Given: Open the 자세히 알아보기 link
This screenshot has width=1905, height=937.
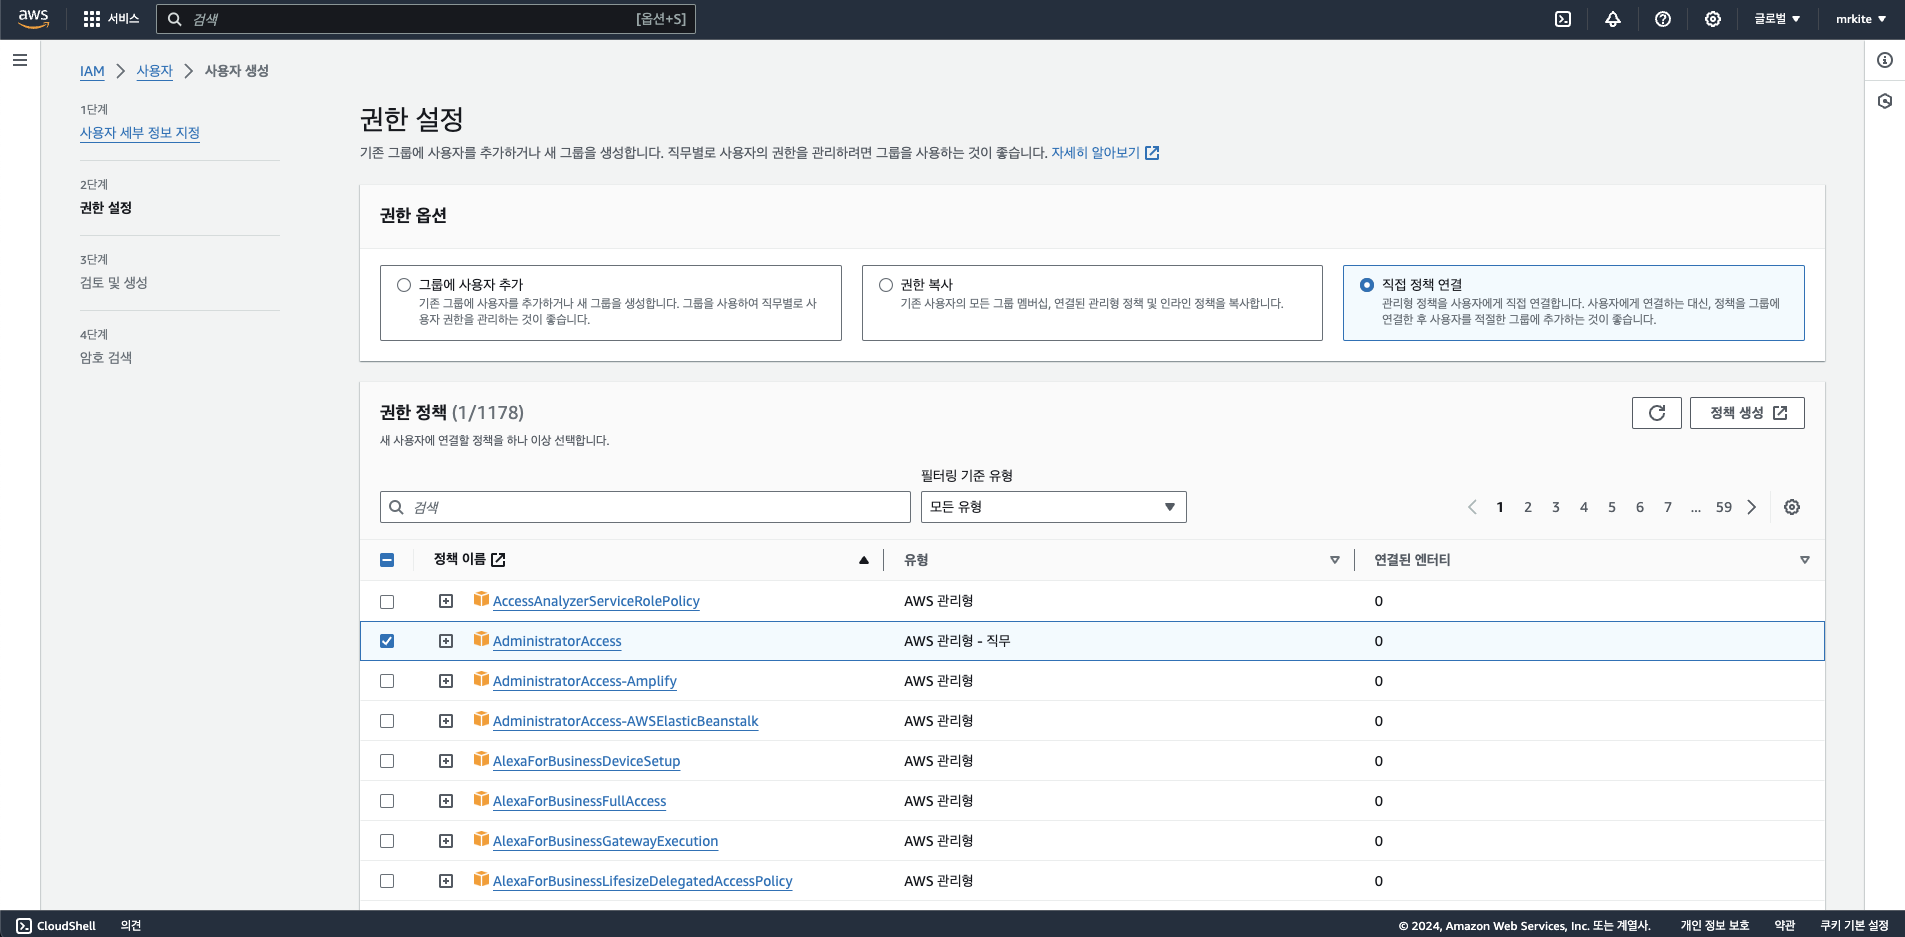Looking at the screenshot, I should [1105, 153].
